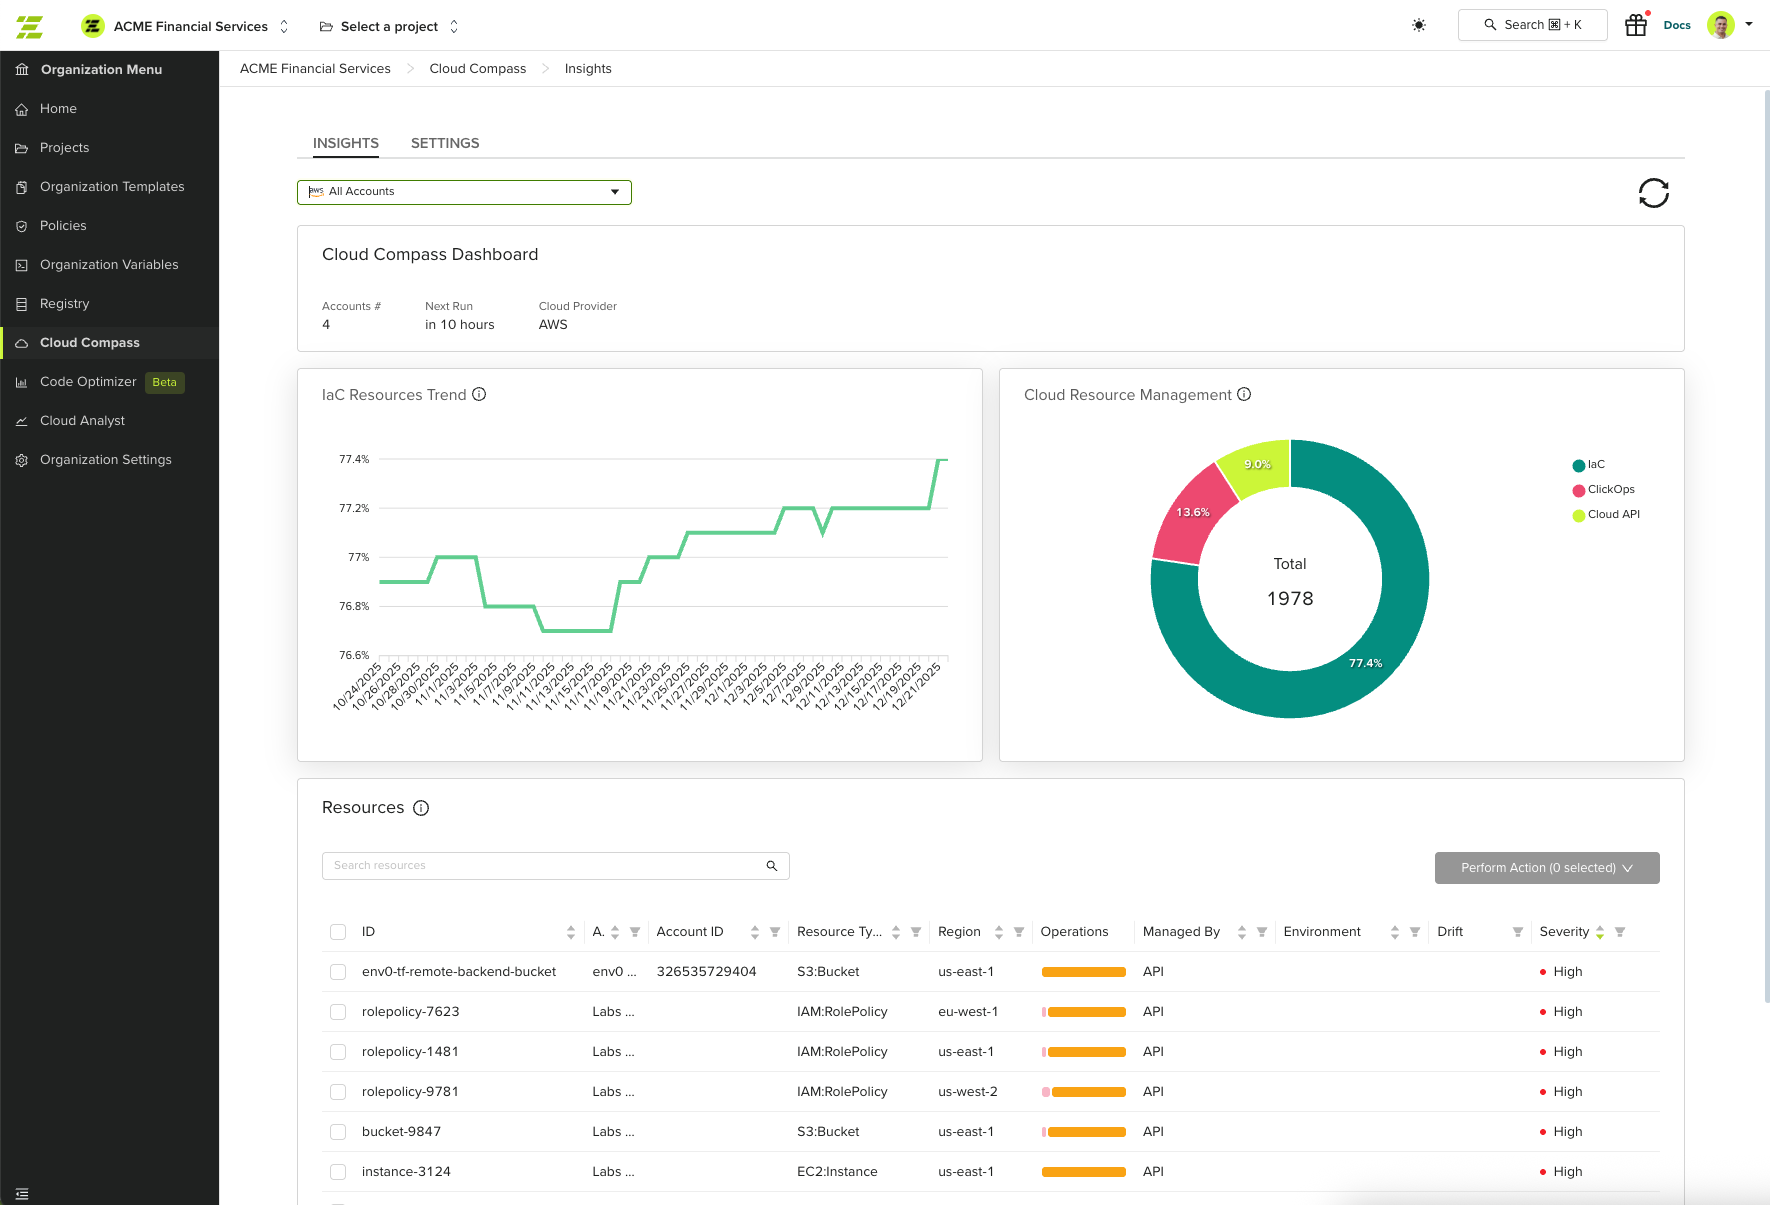Collapse the sidebar using bottom-left icon
Image resolution: width=1770 pixels, height=1205 pixels.
coord(22,1194)
